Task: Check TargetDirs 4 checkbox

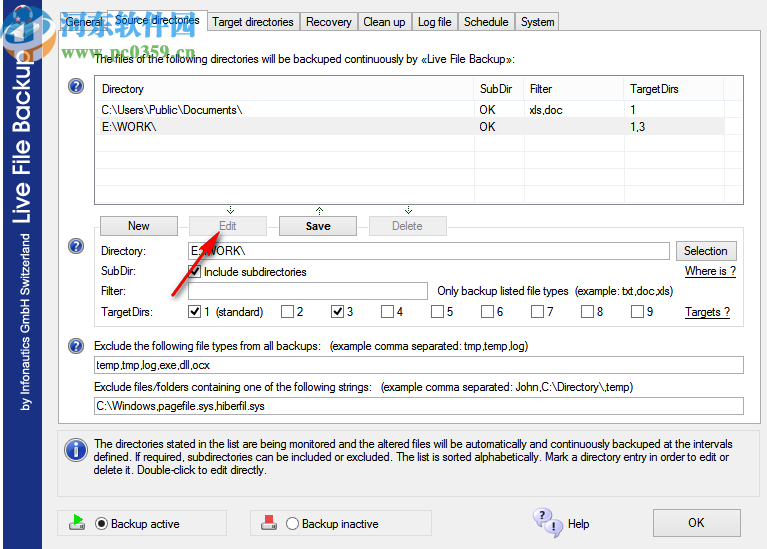Action: (387, 312)
